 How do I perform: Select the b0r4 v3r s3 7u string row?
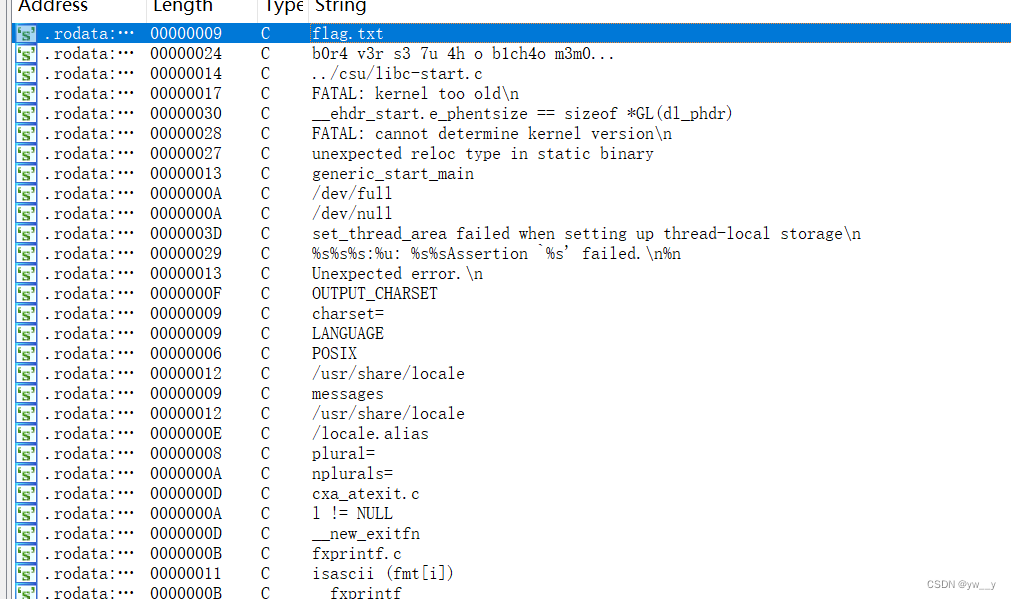(x=511, y=54)
